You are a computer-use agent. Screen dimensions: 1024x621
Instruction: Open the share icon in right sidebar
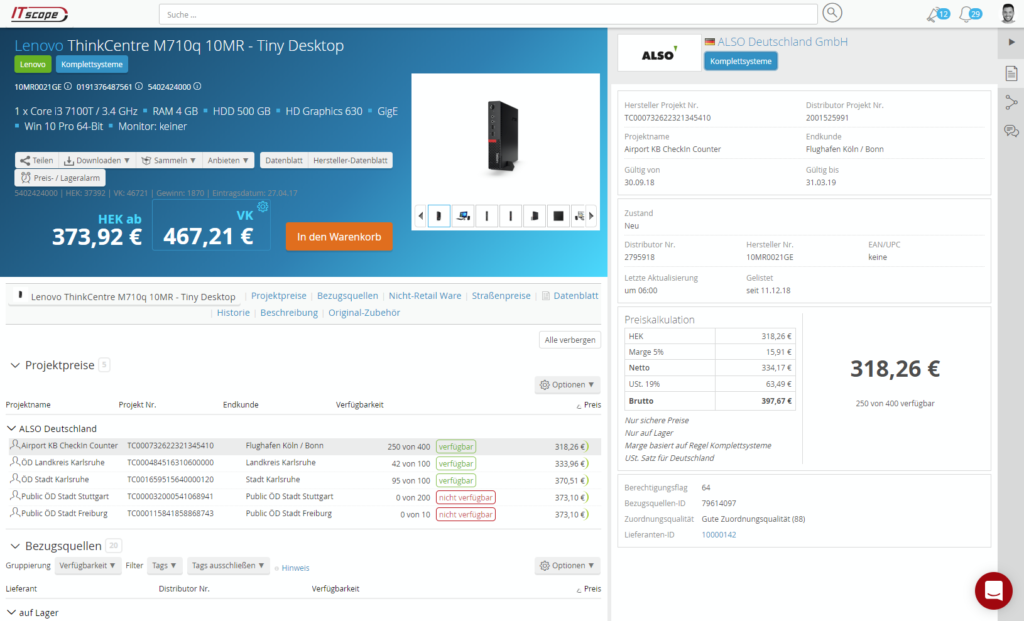tap(1012, 102)
